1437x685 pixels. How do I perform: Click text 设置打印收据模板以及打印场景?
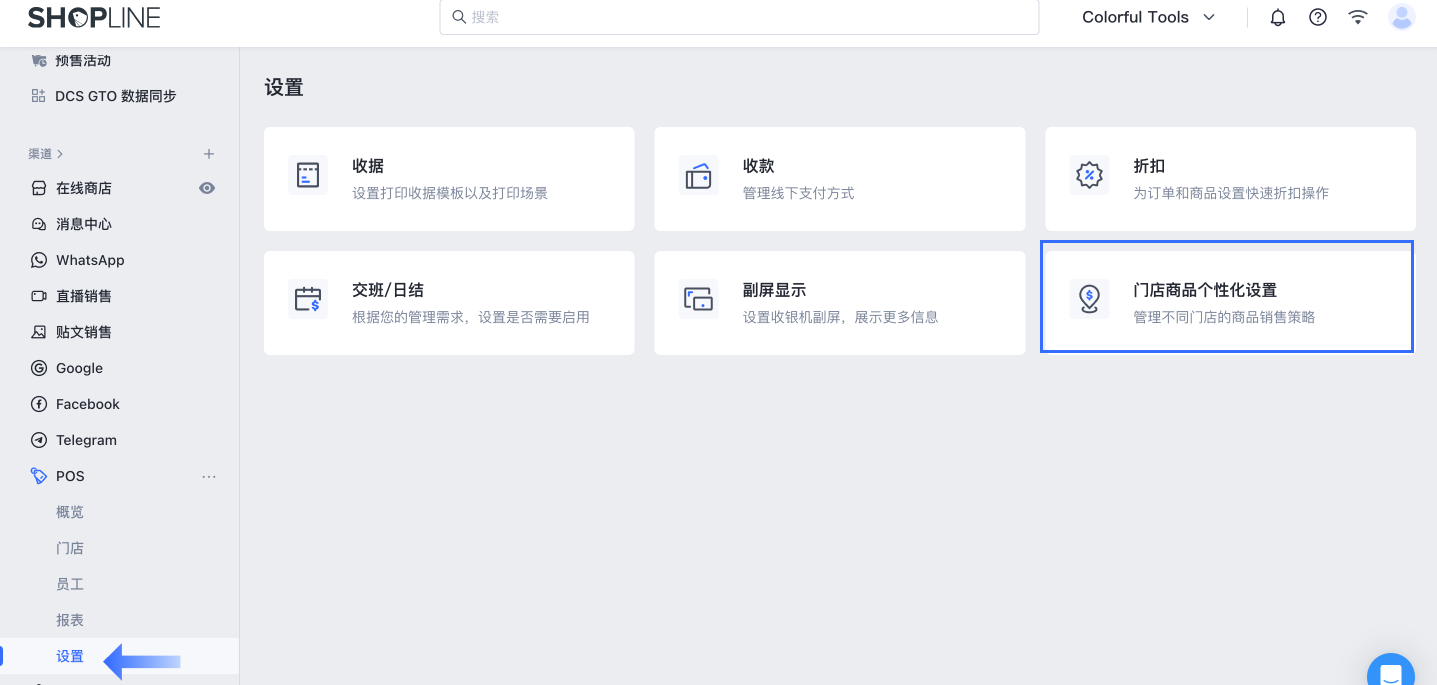coord(450,193)
